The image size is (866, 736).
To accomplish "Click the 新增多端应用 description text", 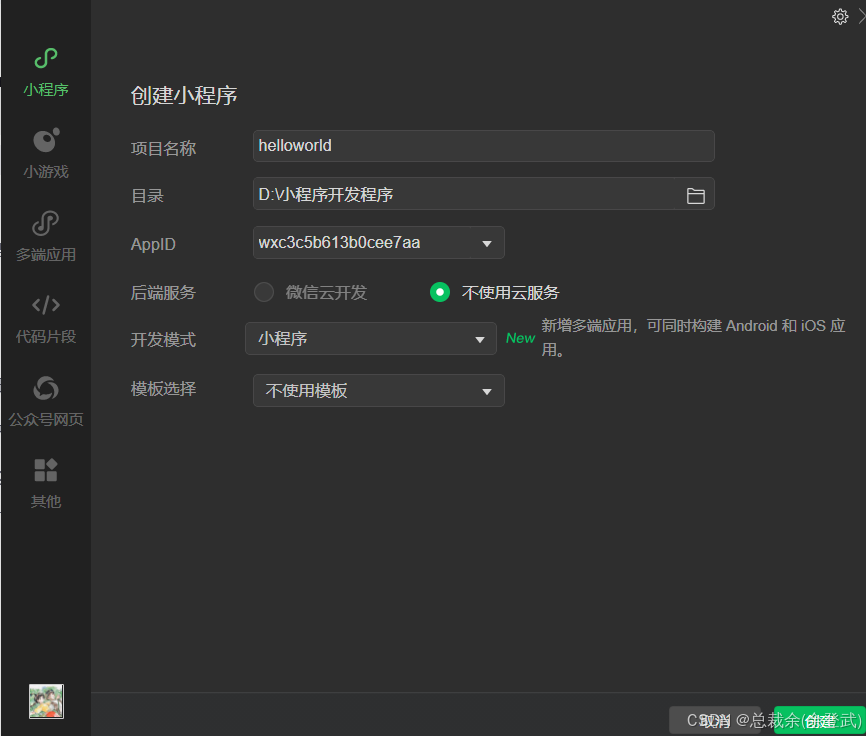I will pyautogui.click(x=693, y=337).
